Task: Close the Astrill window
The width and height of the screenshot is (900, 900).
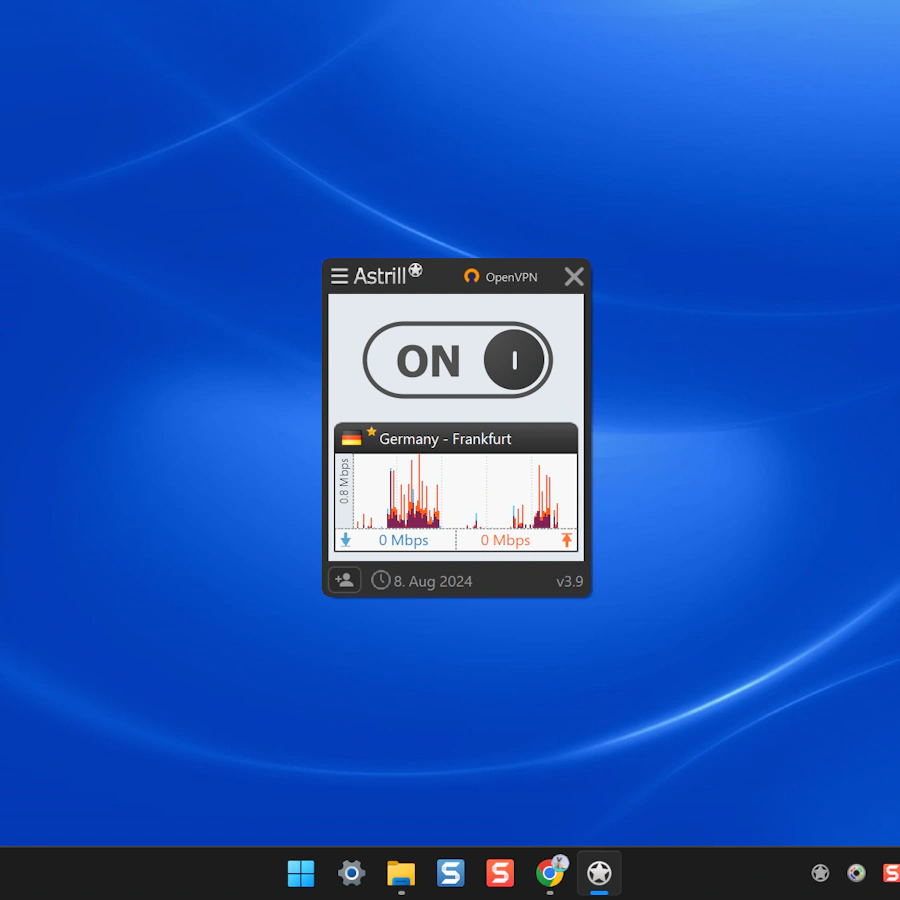Action: tap(574, 277)
